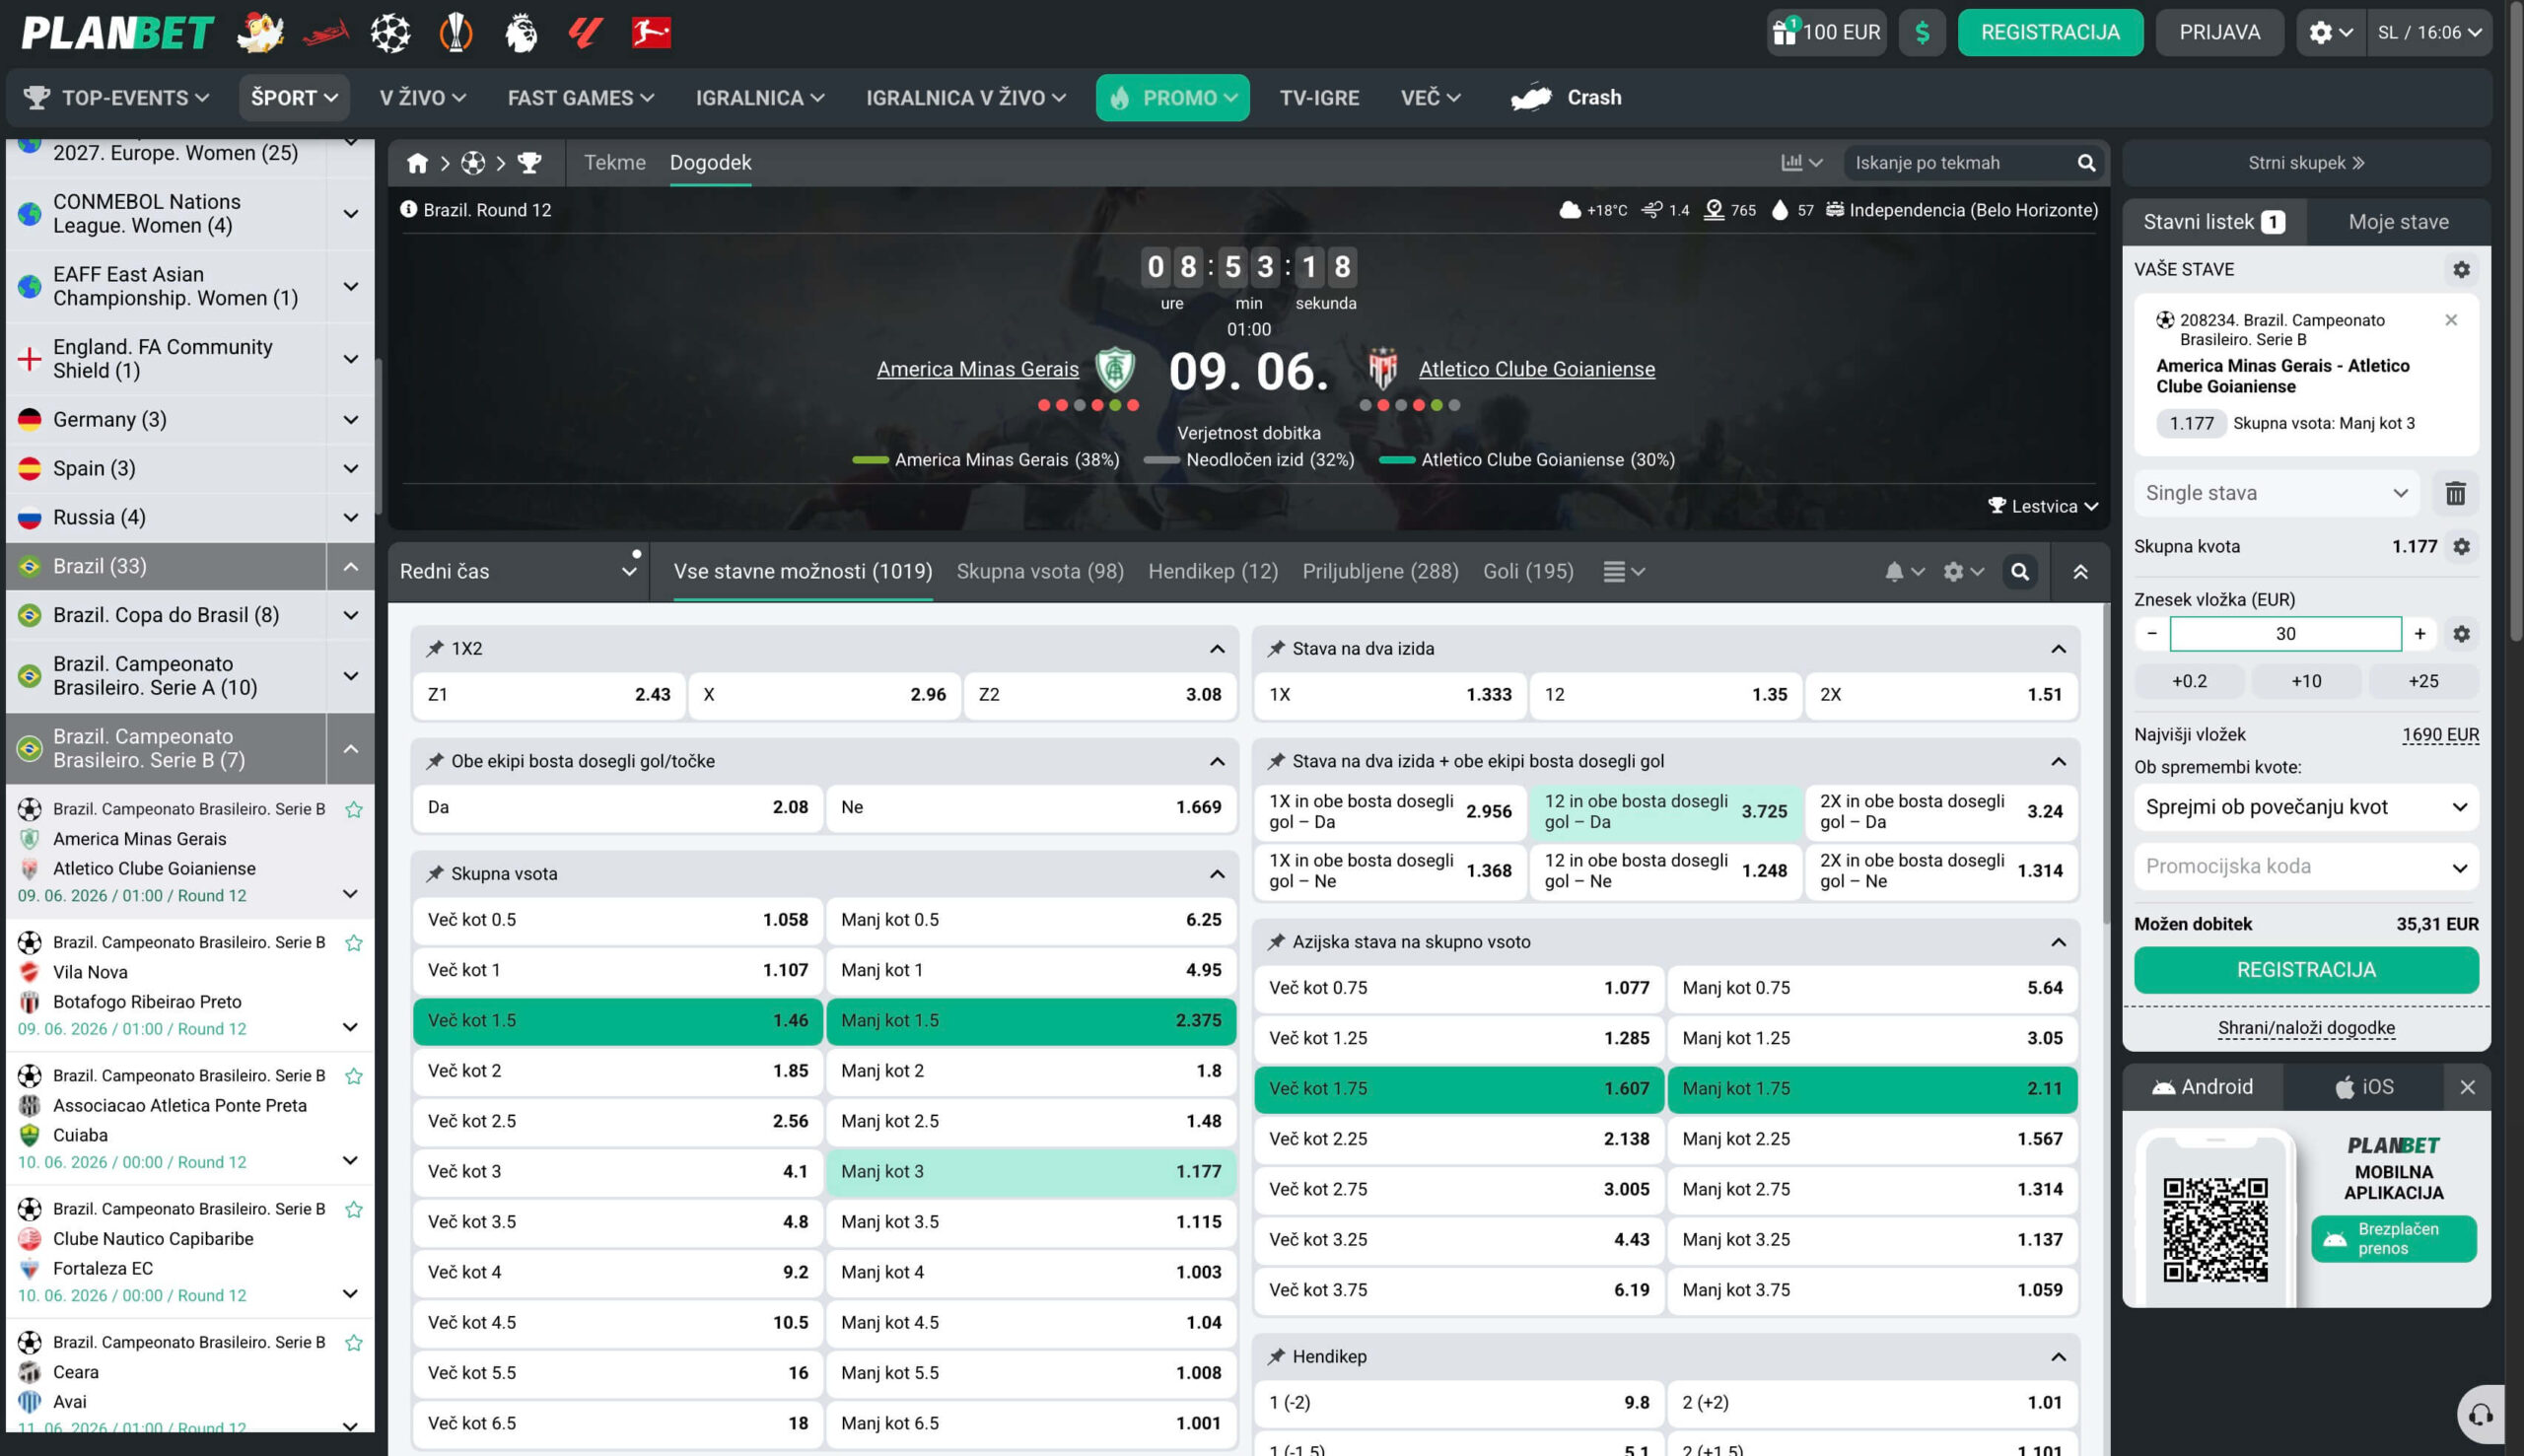Select Z1 odds 2.43
This screenshot has width=2524, height=1456.
click(x=549, y=695)
